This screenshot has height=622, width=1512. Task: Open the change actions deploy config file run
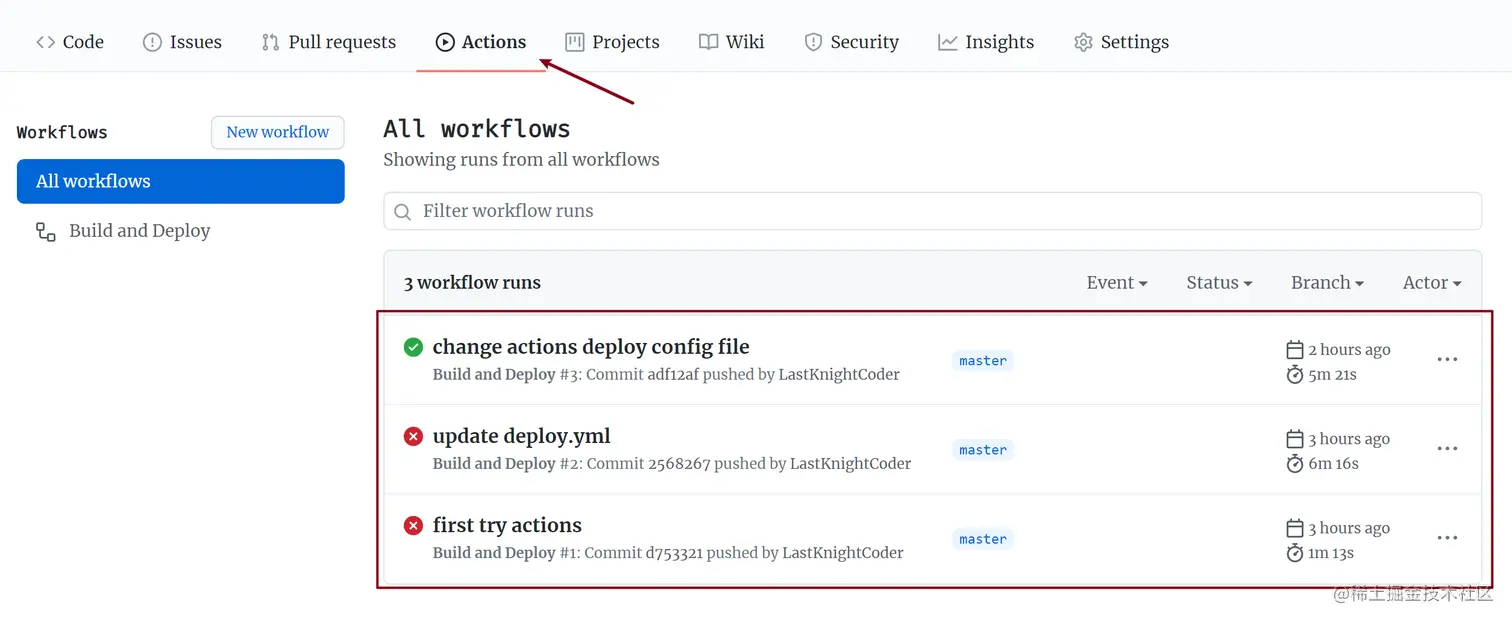coord(591,347)
